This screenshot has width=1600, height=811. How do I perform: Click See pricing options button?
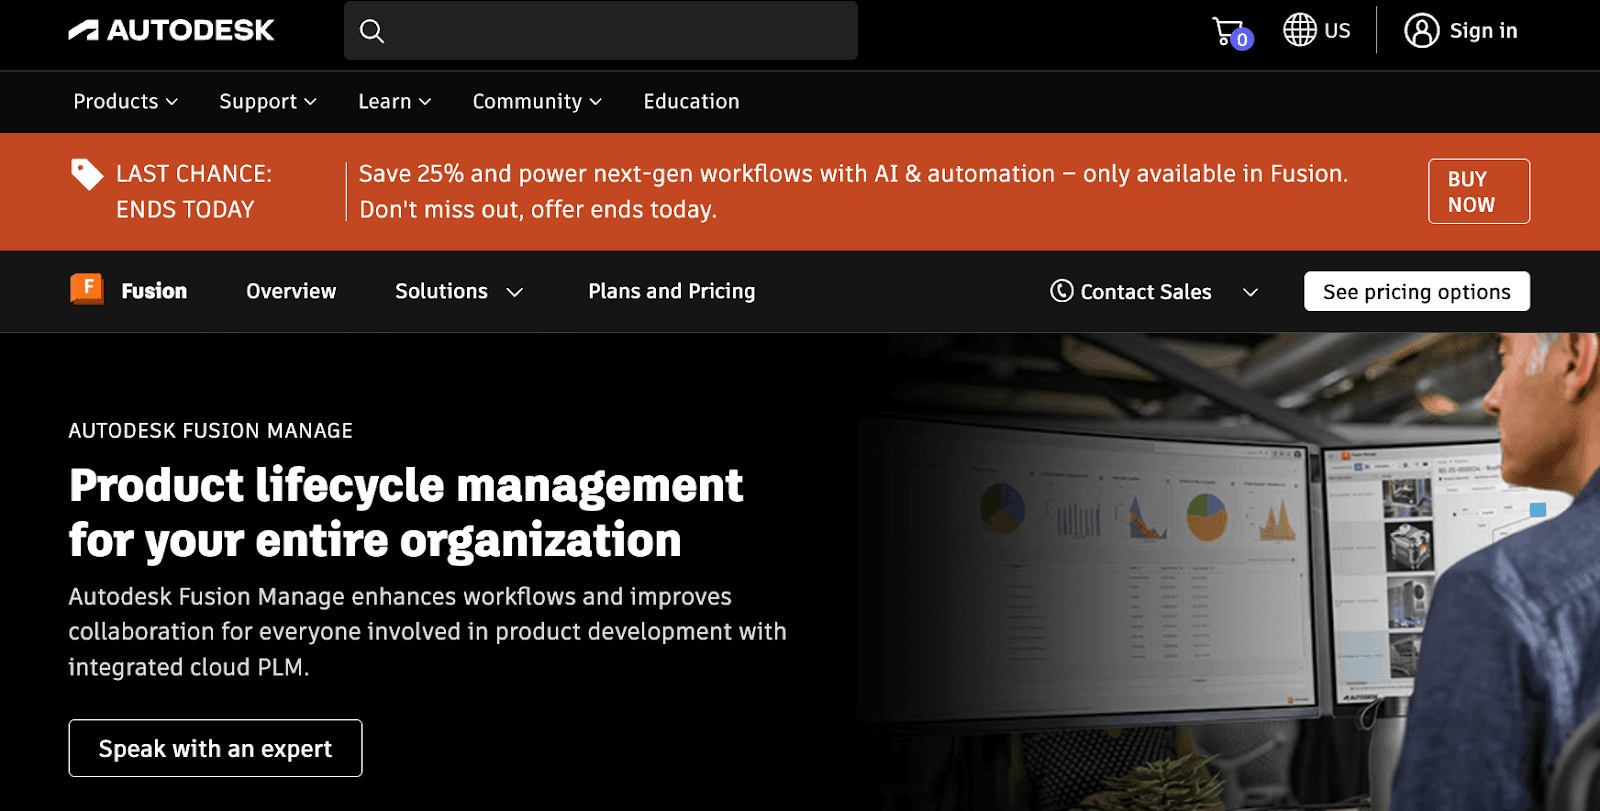pyautogui.click(x=1417, y=291)
